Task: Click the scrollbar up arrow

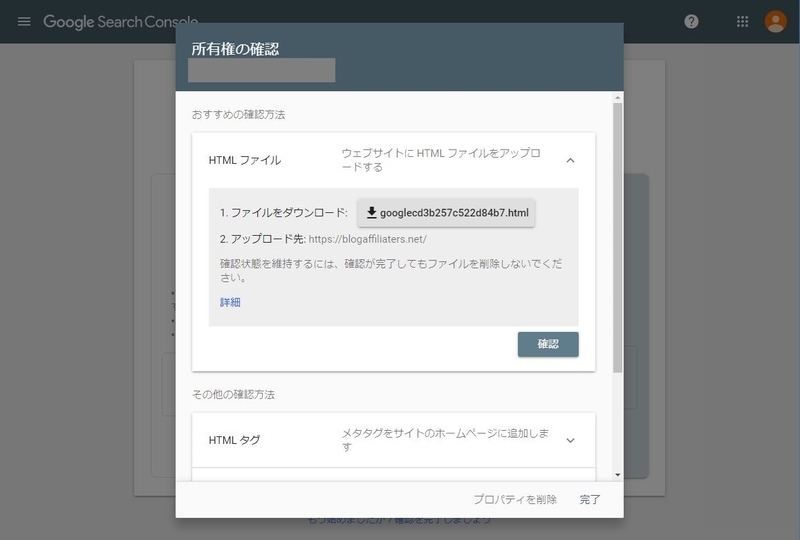Action: pos(618,97)
